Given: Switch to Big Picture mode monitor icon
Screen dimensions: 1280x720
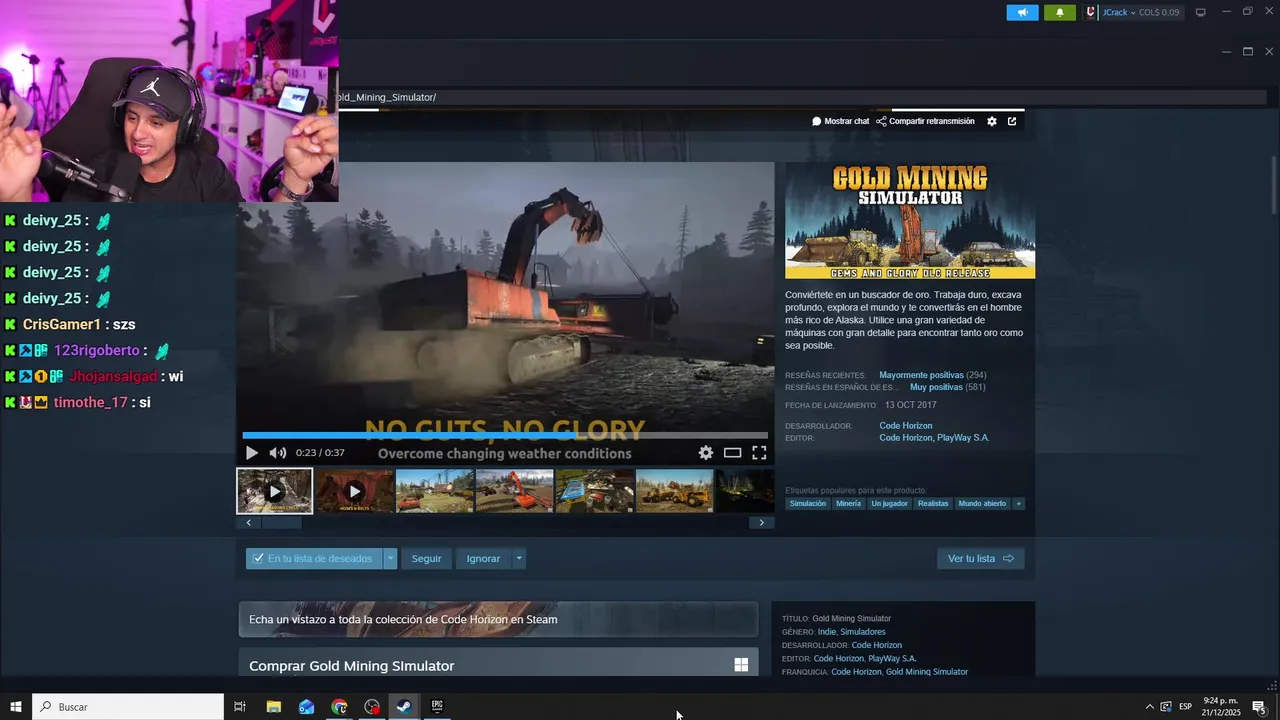Looking at the screenshot, I should 1200,12.
